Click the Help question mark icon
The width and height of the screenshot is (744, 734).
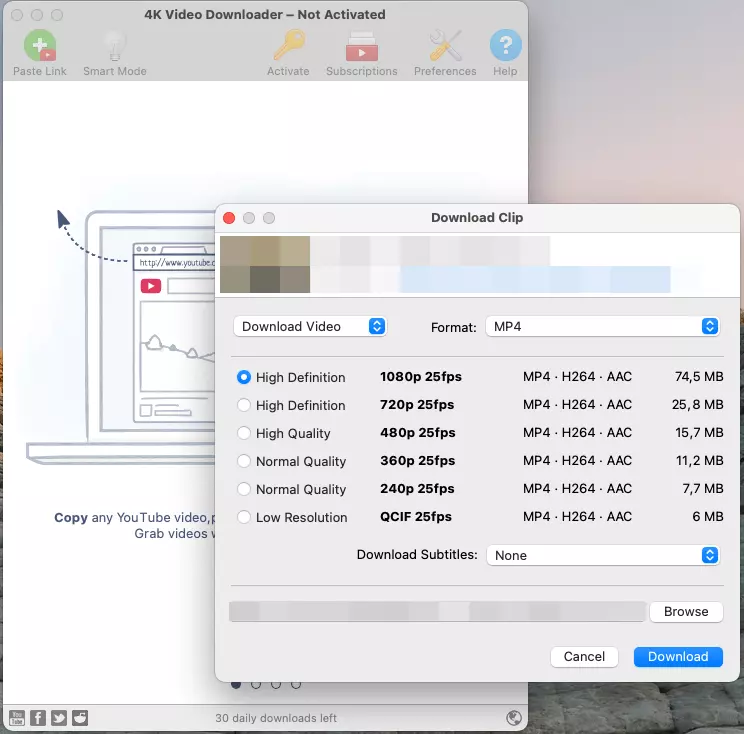click(x=505, y=47)
